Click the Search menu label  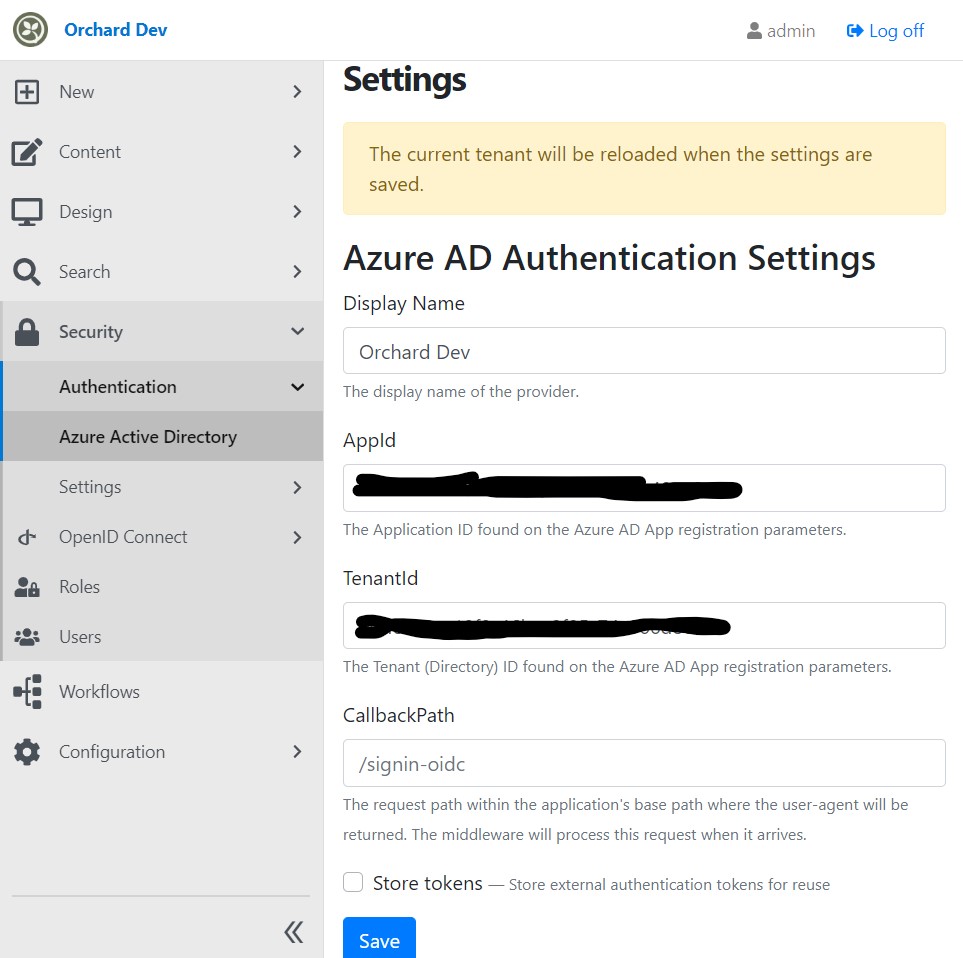click(x=85, y=271)
